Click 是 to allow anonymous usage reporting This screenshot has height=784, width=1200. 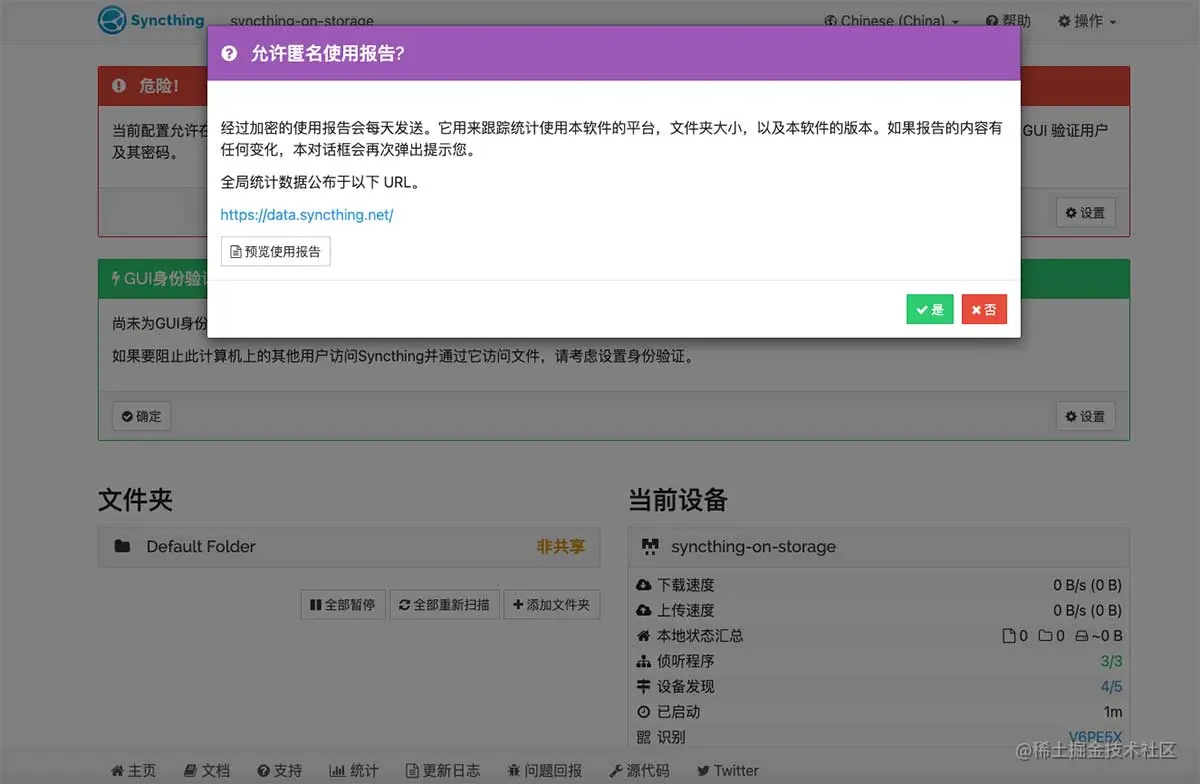[x=929, y=309]
